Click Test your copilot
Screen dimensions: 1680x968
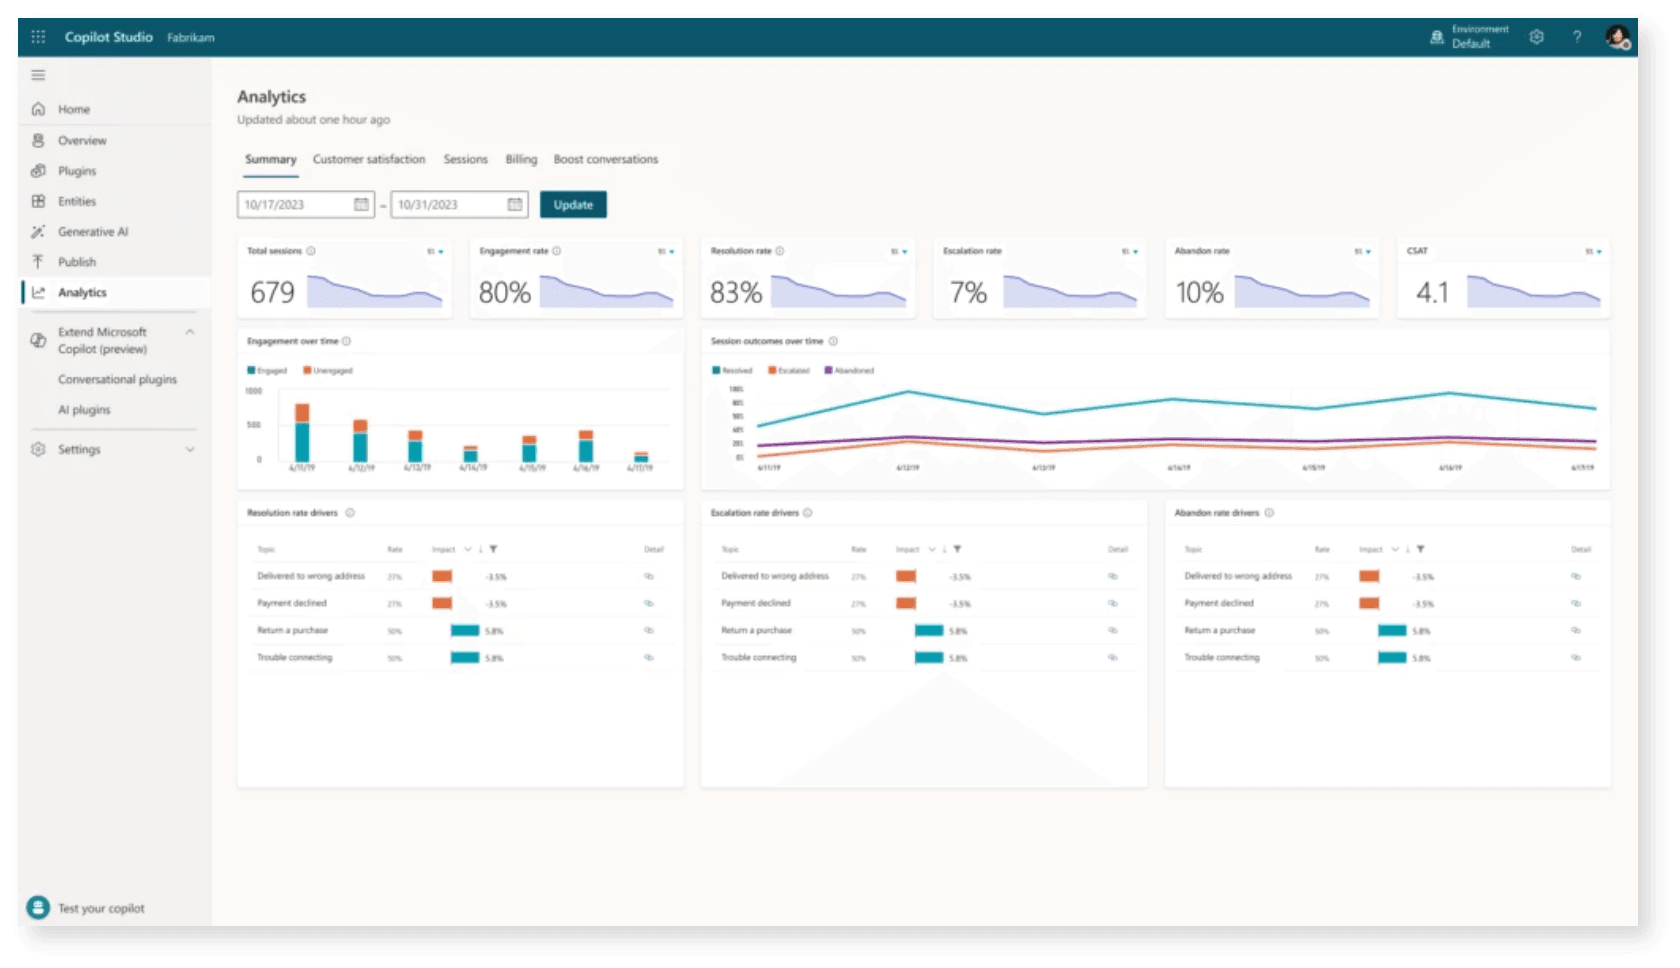click(x=100, y=908)
